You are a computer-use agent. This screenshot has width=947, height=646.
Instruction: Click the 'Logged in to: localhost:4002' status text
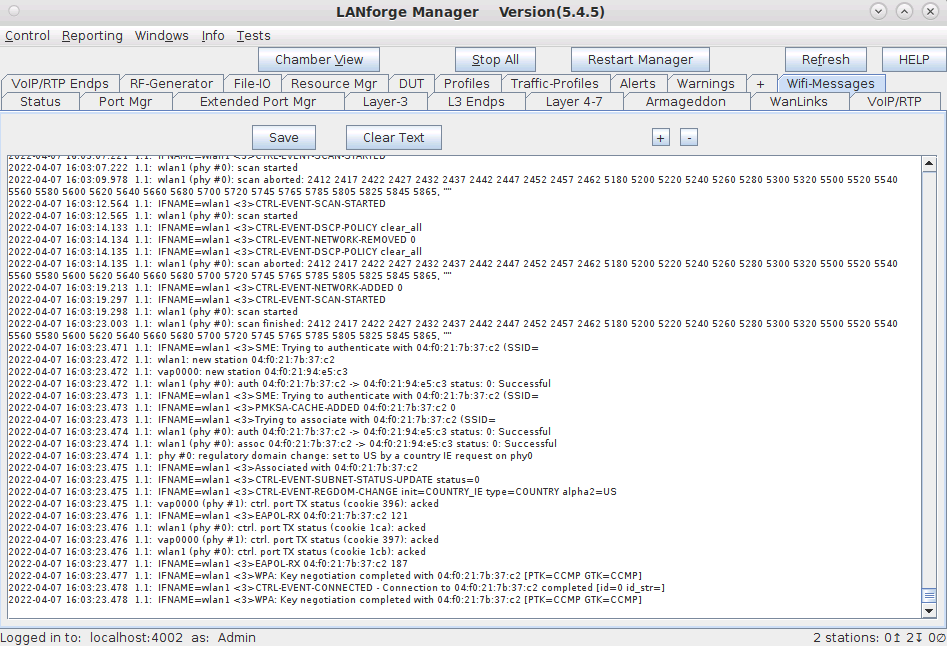(x=128, y=638)
